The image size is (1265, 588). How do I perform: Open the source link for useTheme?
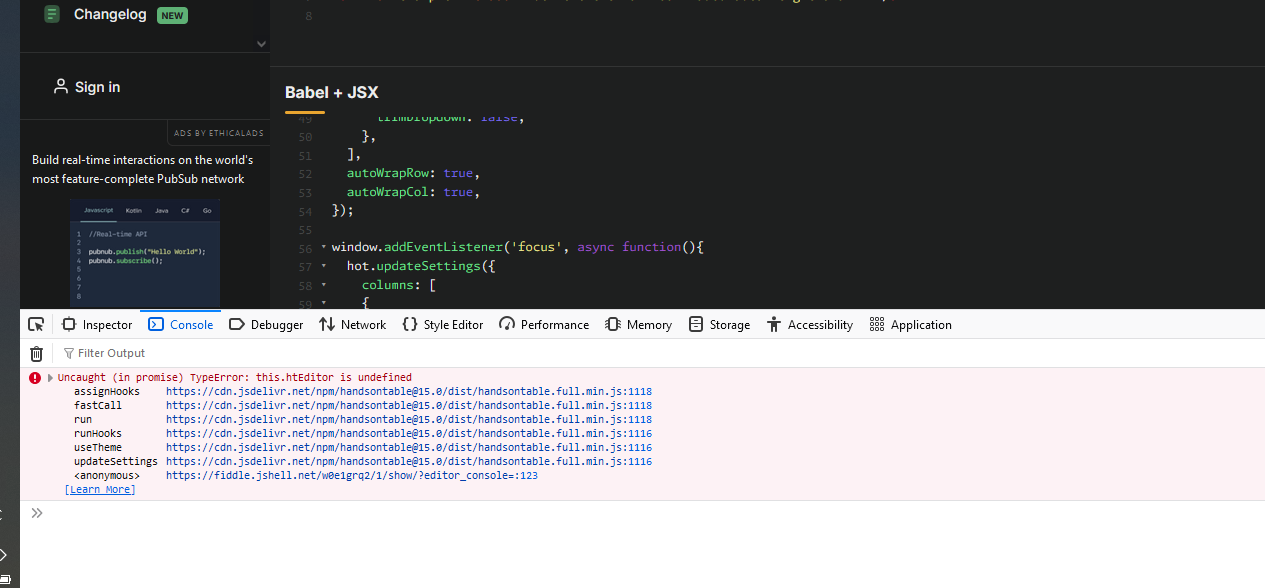[409, 448]
